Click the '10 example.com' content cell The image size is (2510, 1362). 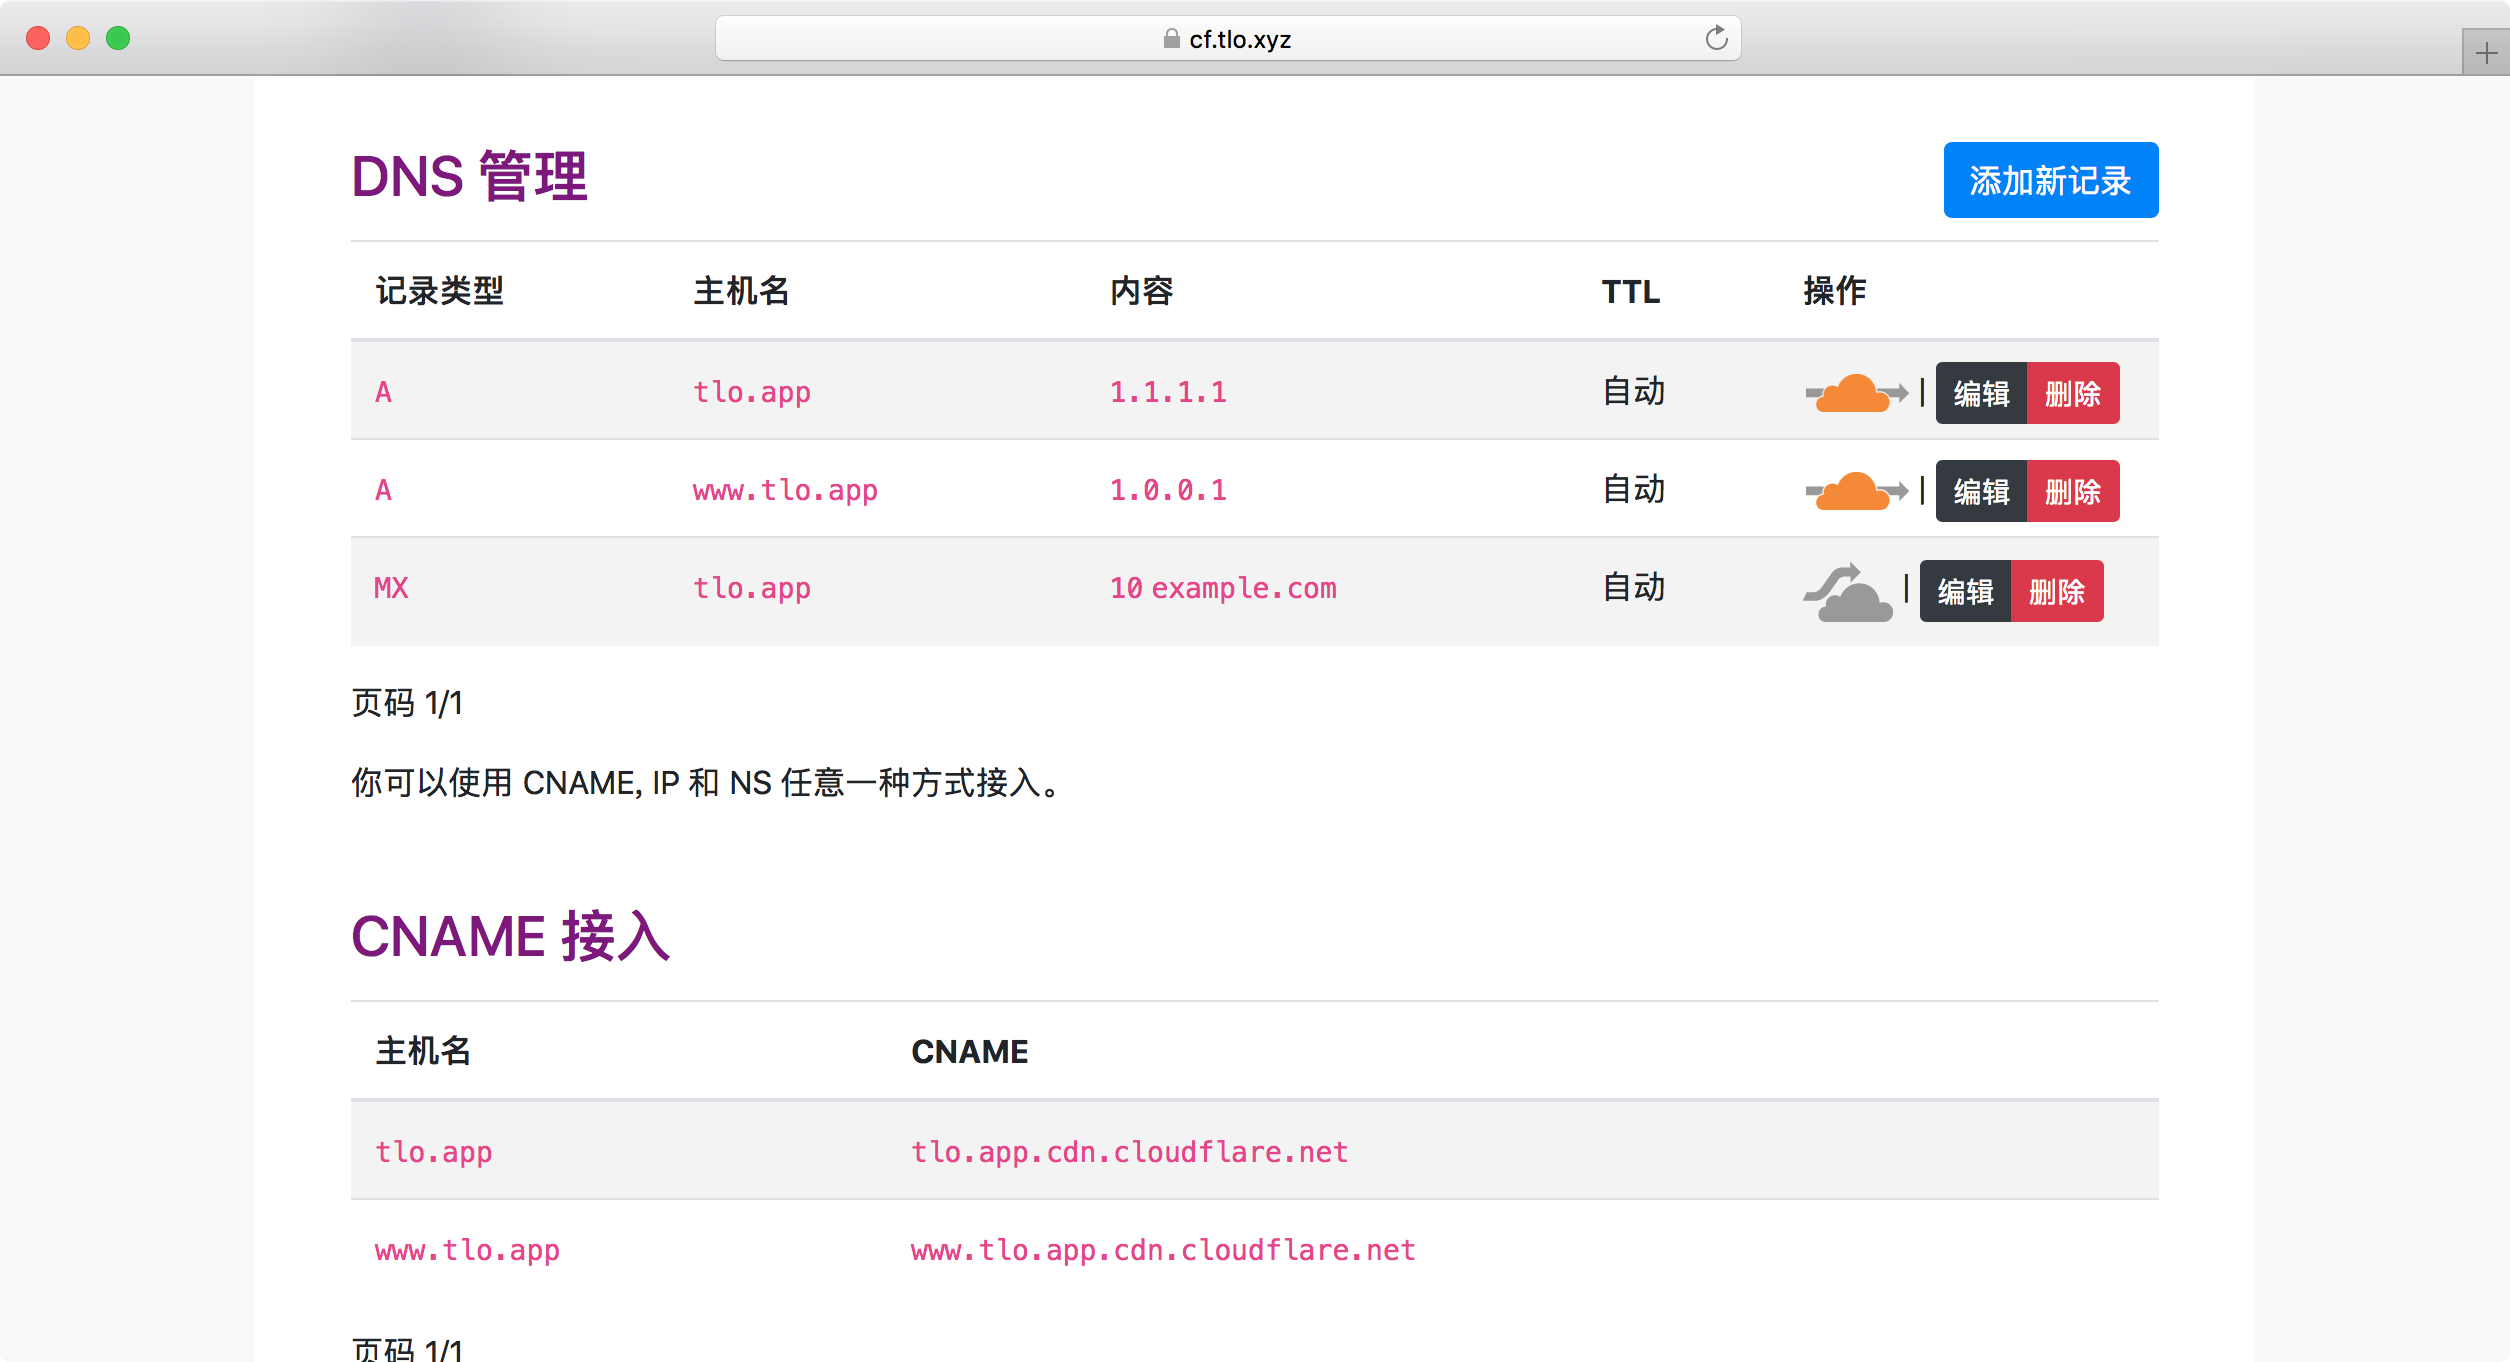1223,588
